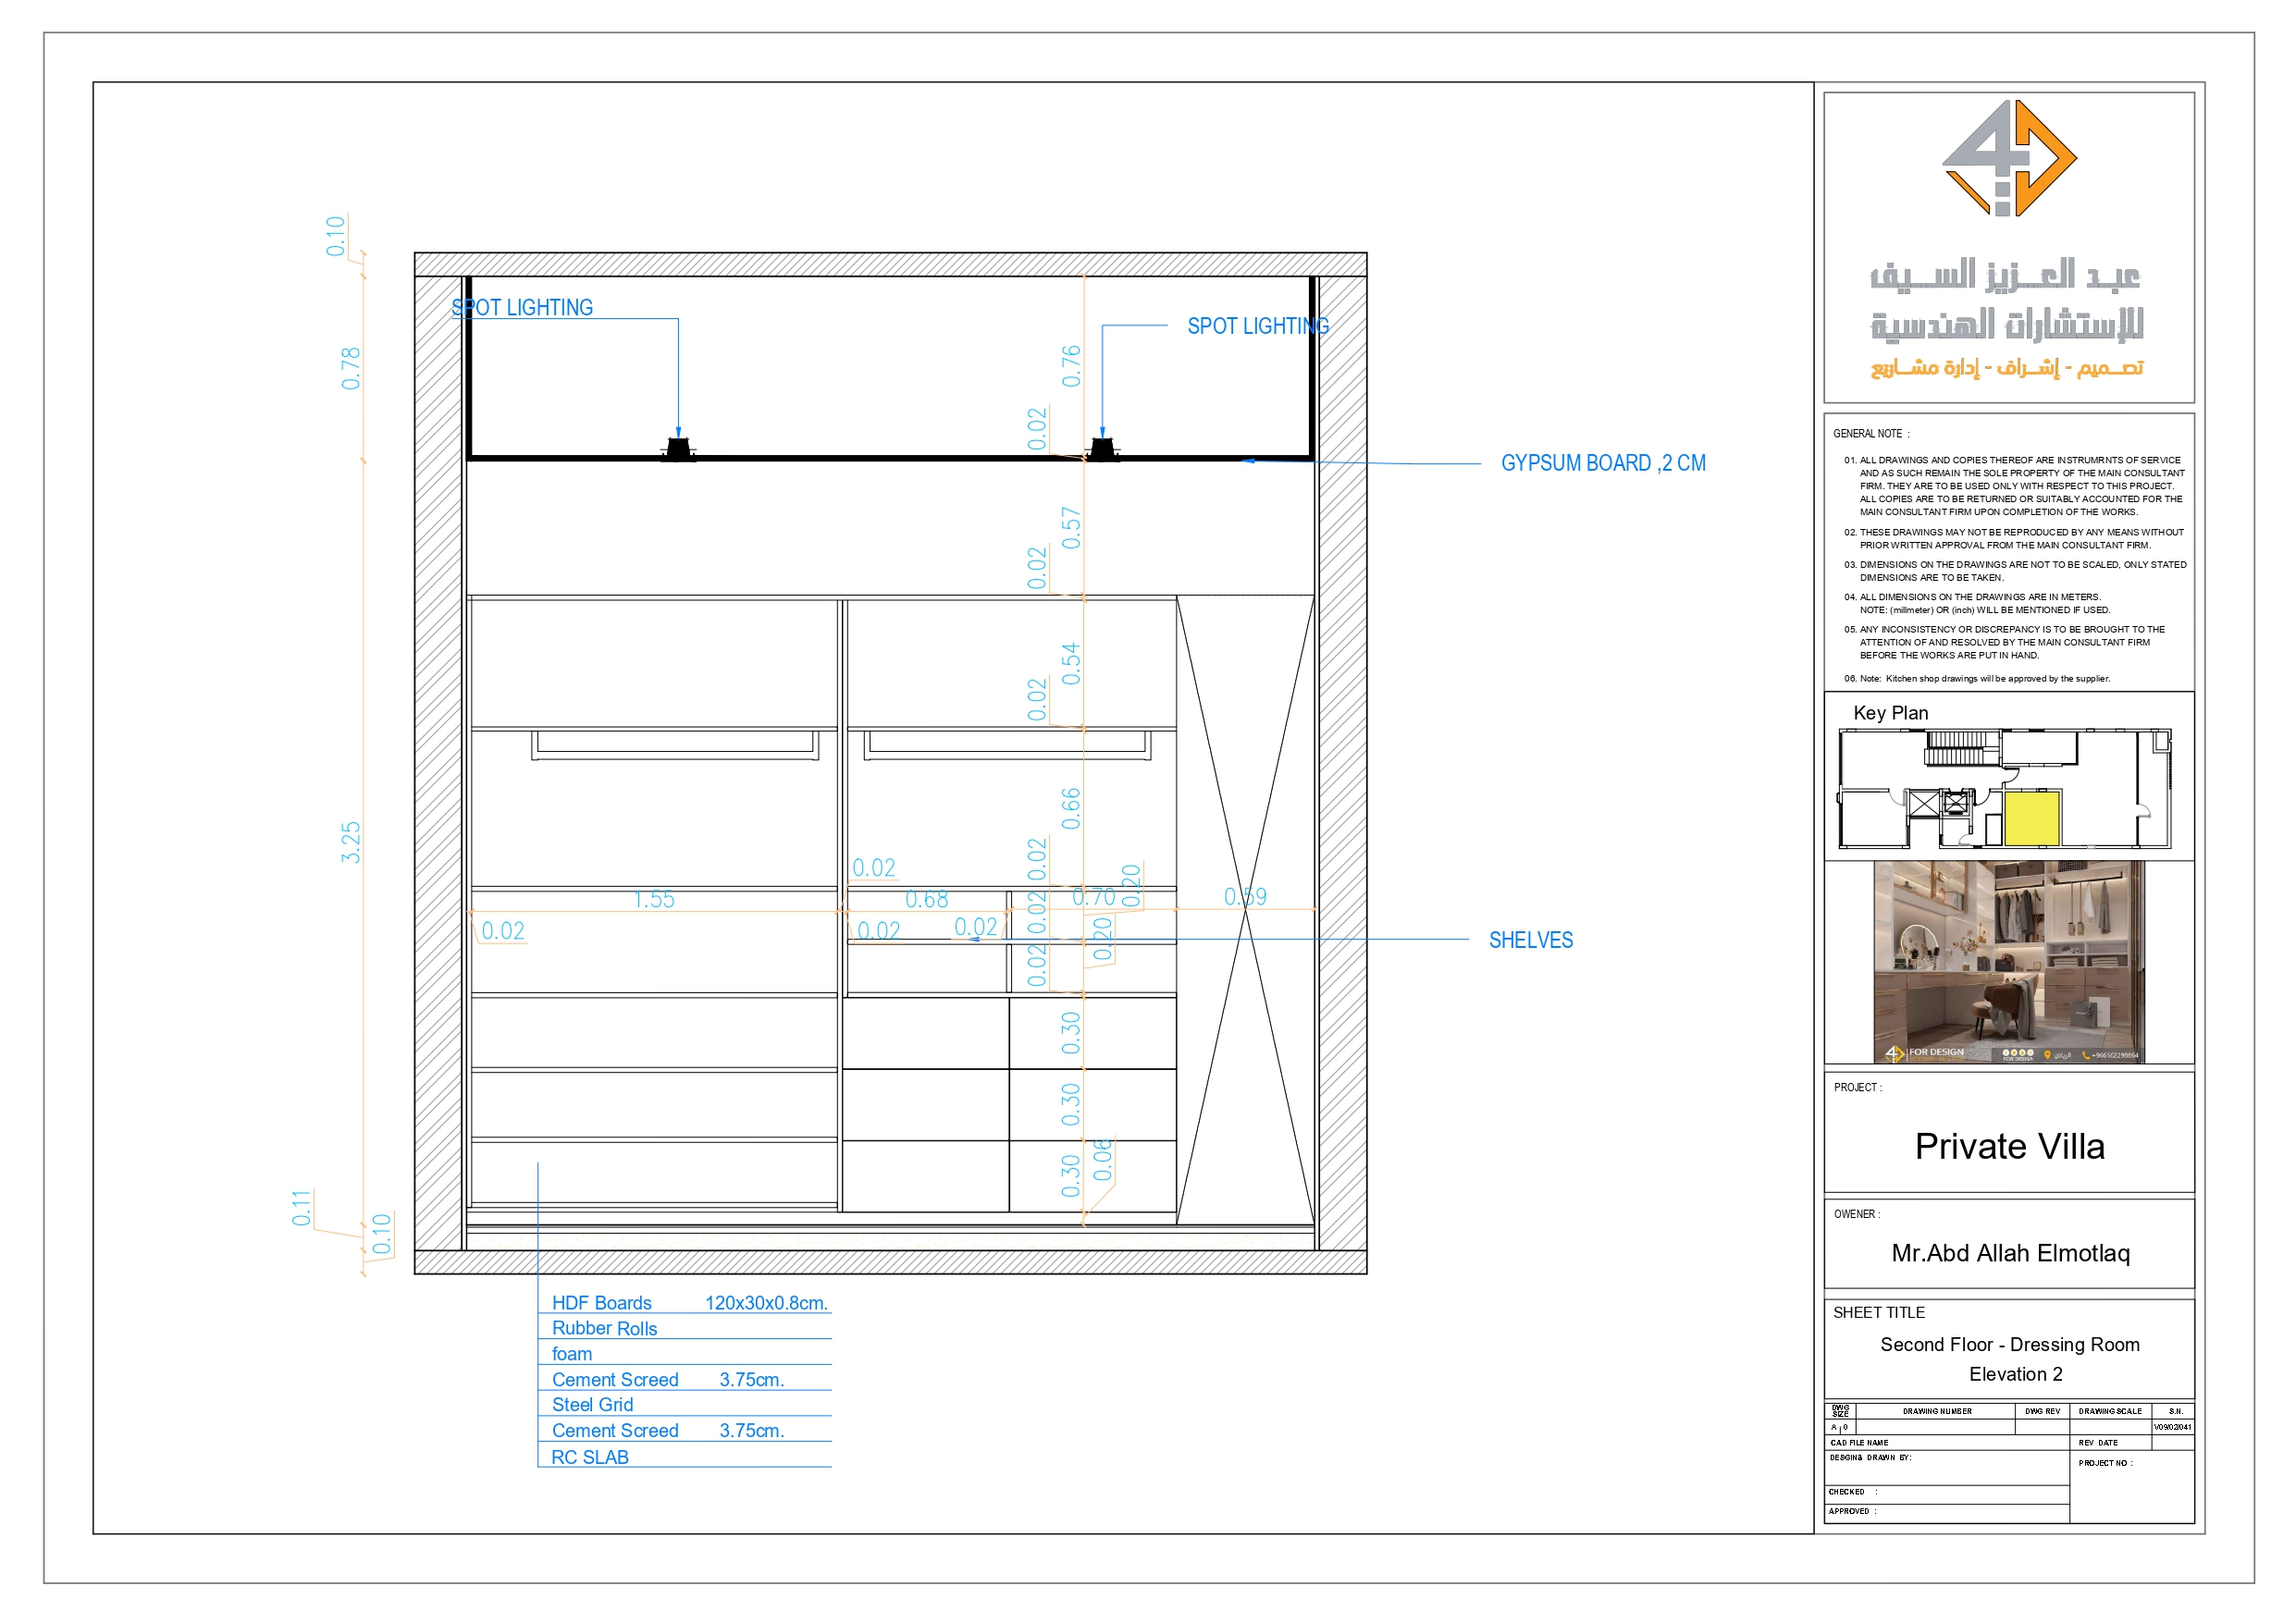Click the Private Villa project title
Viewport: 2296px width, 1623px height.
pos(2011,1147)
